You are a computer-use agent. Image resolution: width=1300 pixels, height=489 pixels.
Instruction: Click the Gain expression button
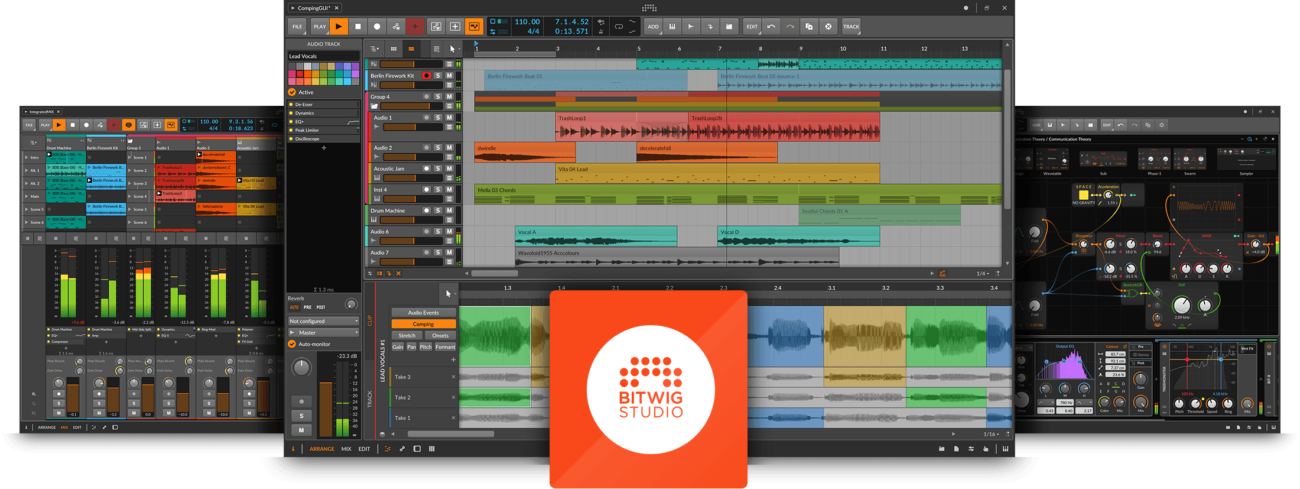[397, 347]
